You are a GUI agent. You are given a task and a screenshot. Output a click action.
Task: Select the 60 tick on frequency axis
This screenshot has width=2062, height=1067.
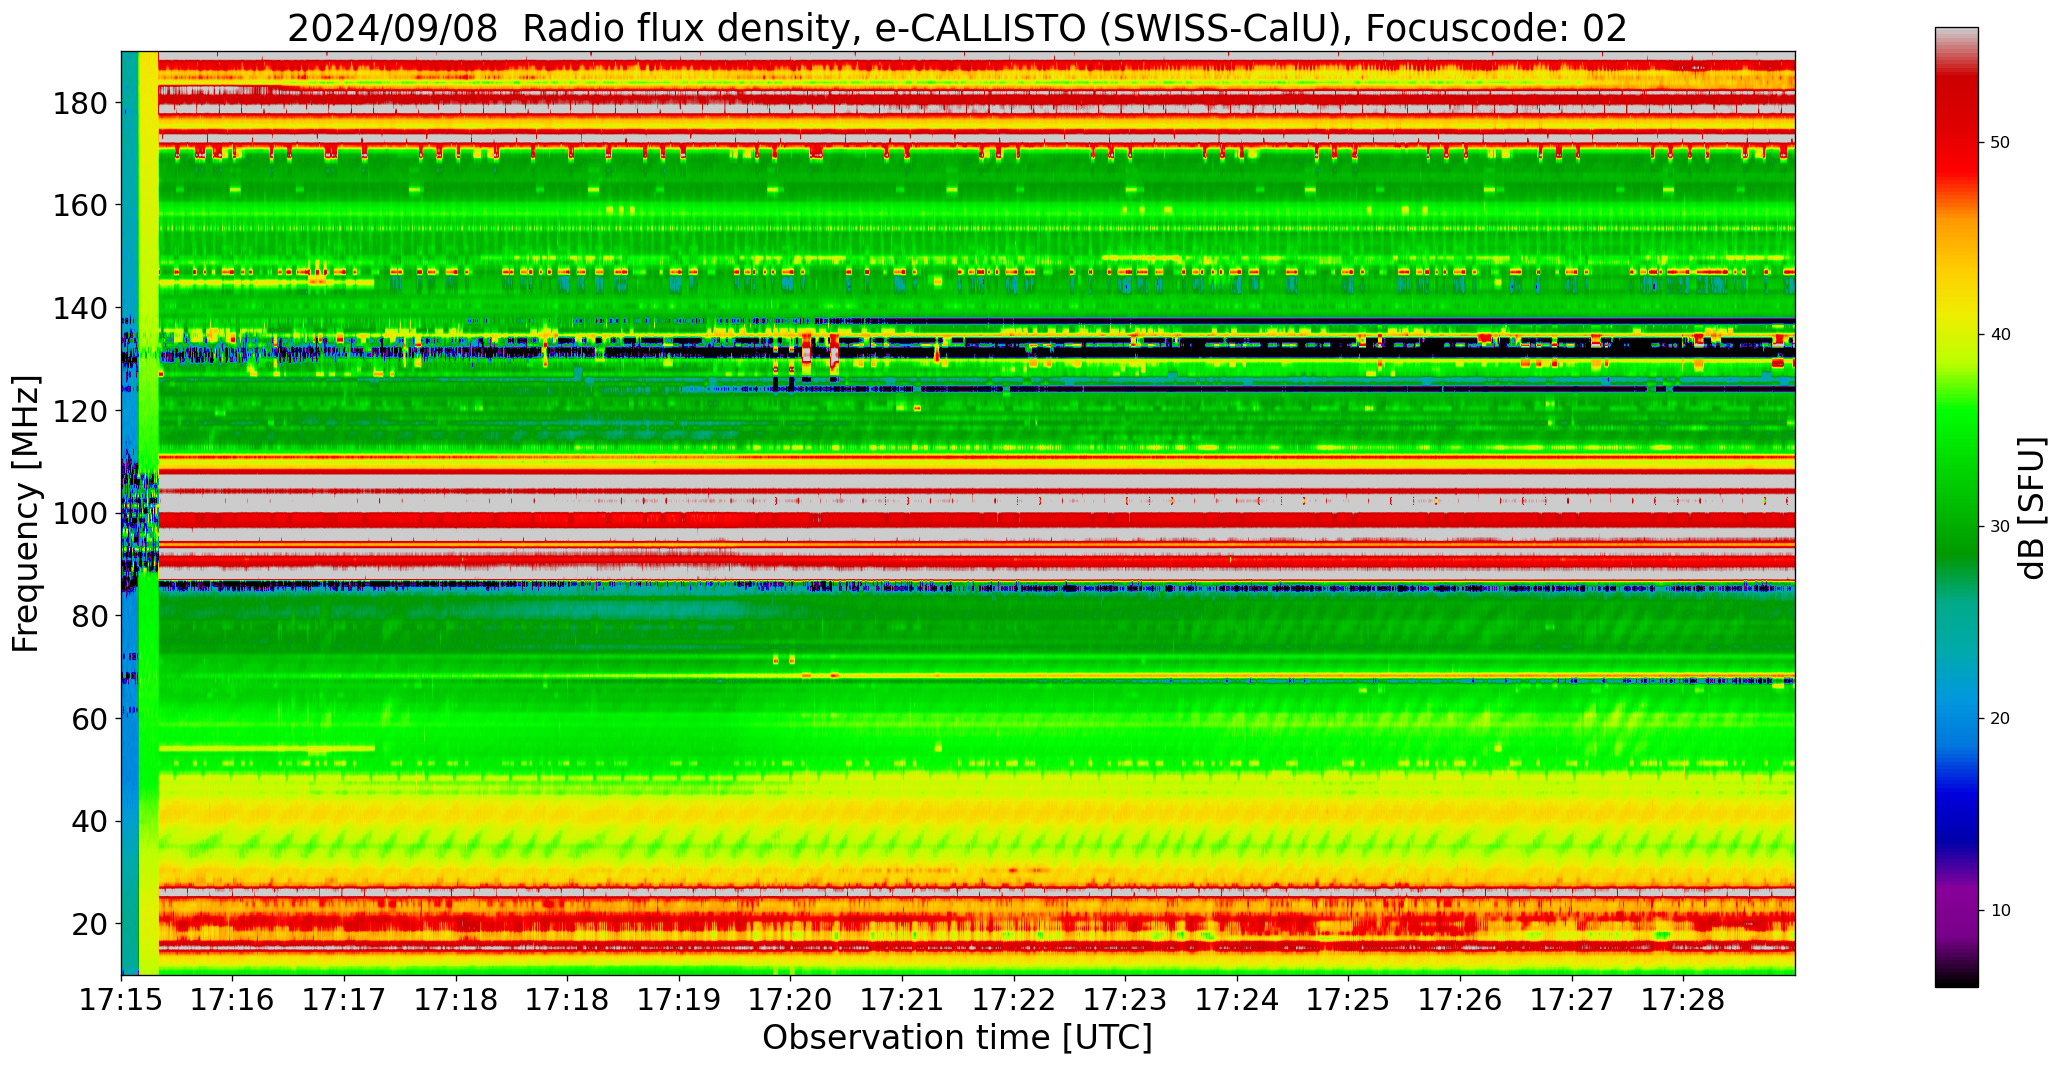(91, 719)
